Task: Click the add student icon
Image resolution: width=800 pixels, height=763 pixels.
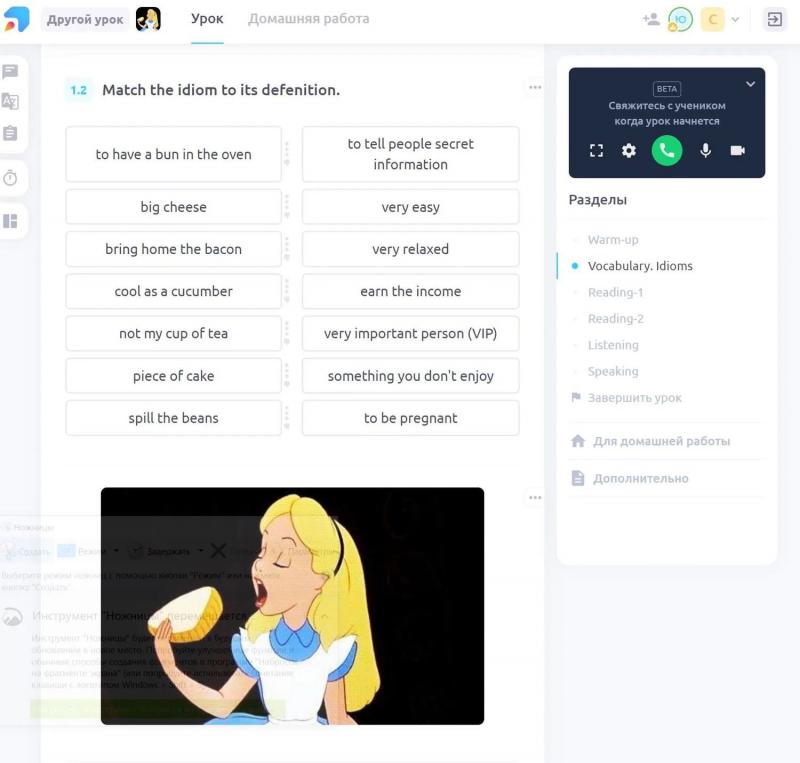Action: (x=651, y=19)
